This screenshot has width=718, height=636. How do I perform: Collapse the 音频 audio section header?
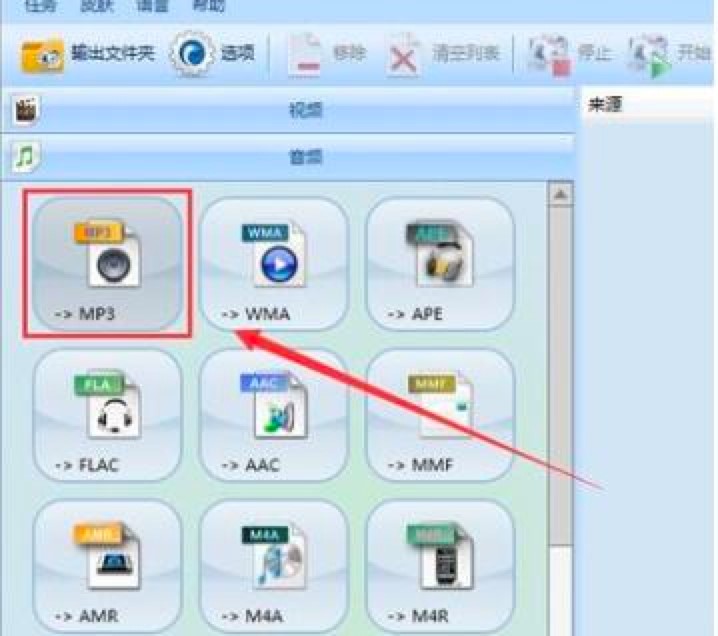(x=288, y=158)
